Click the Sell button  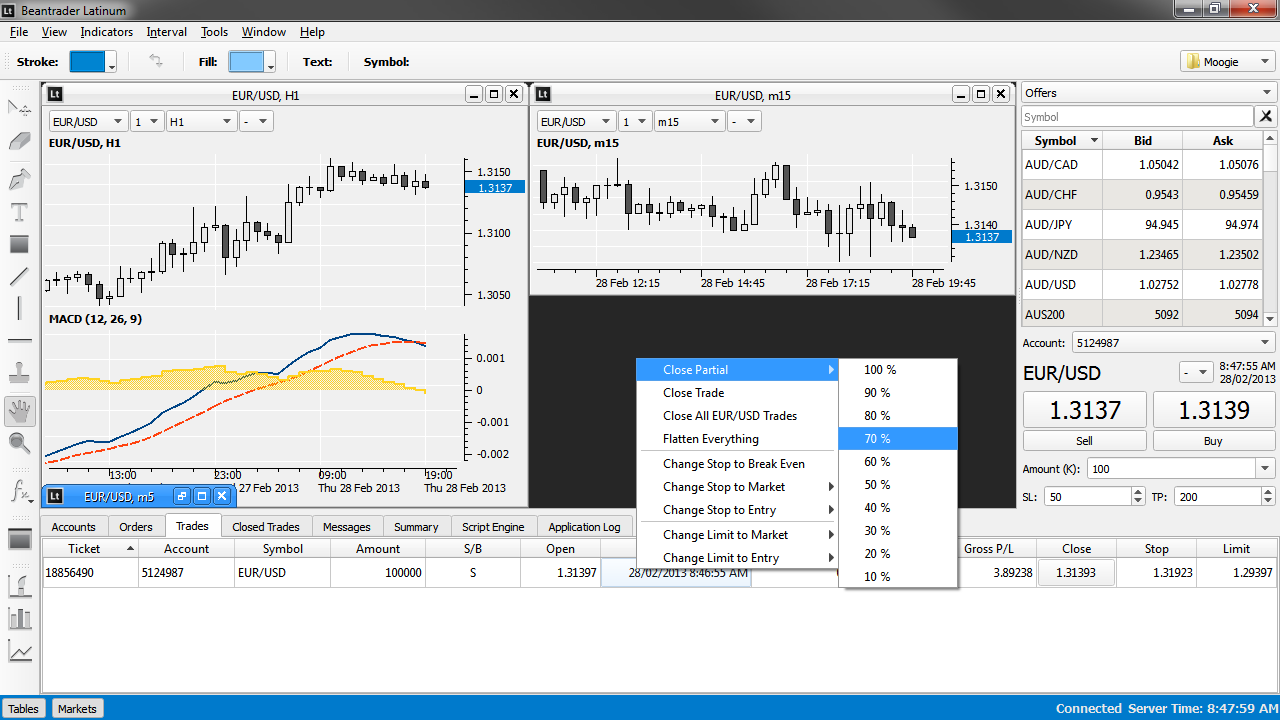[x=1084, y=441]
